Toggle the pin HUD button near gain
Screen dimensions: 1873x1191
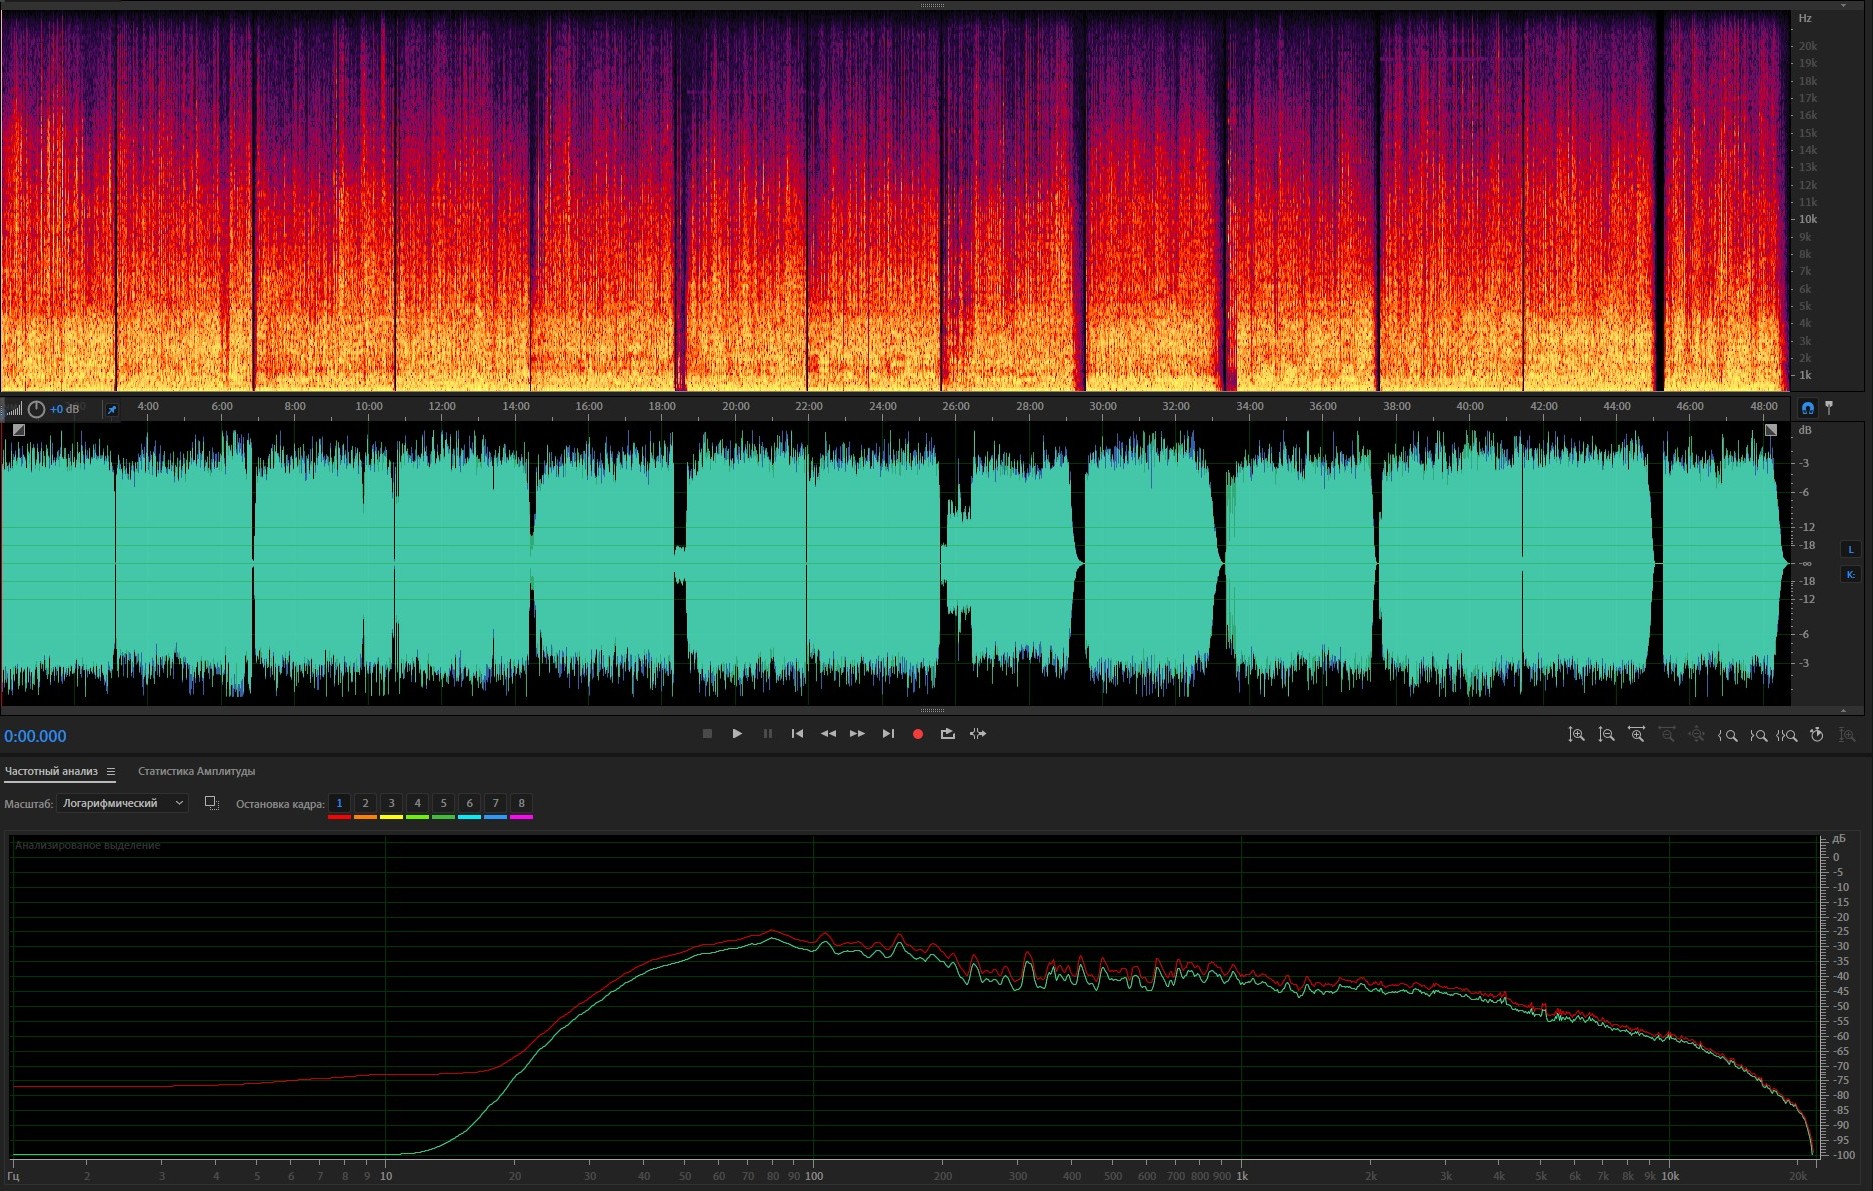[x=112, y=409]
